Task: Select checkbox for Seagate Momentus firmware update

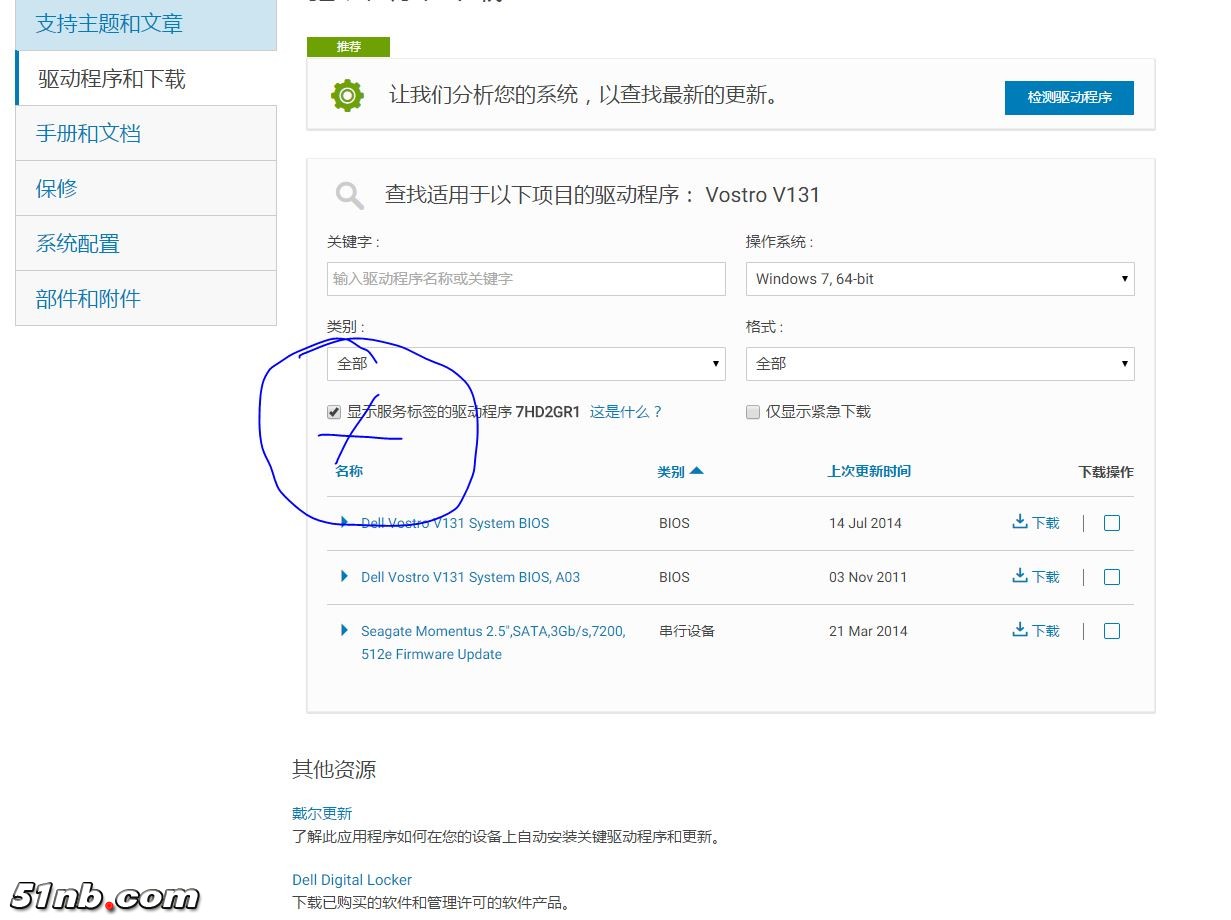Action: point(1112,631)
